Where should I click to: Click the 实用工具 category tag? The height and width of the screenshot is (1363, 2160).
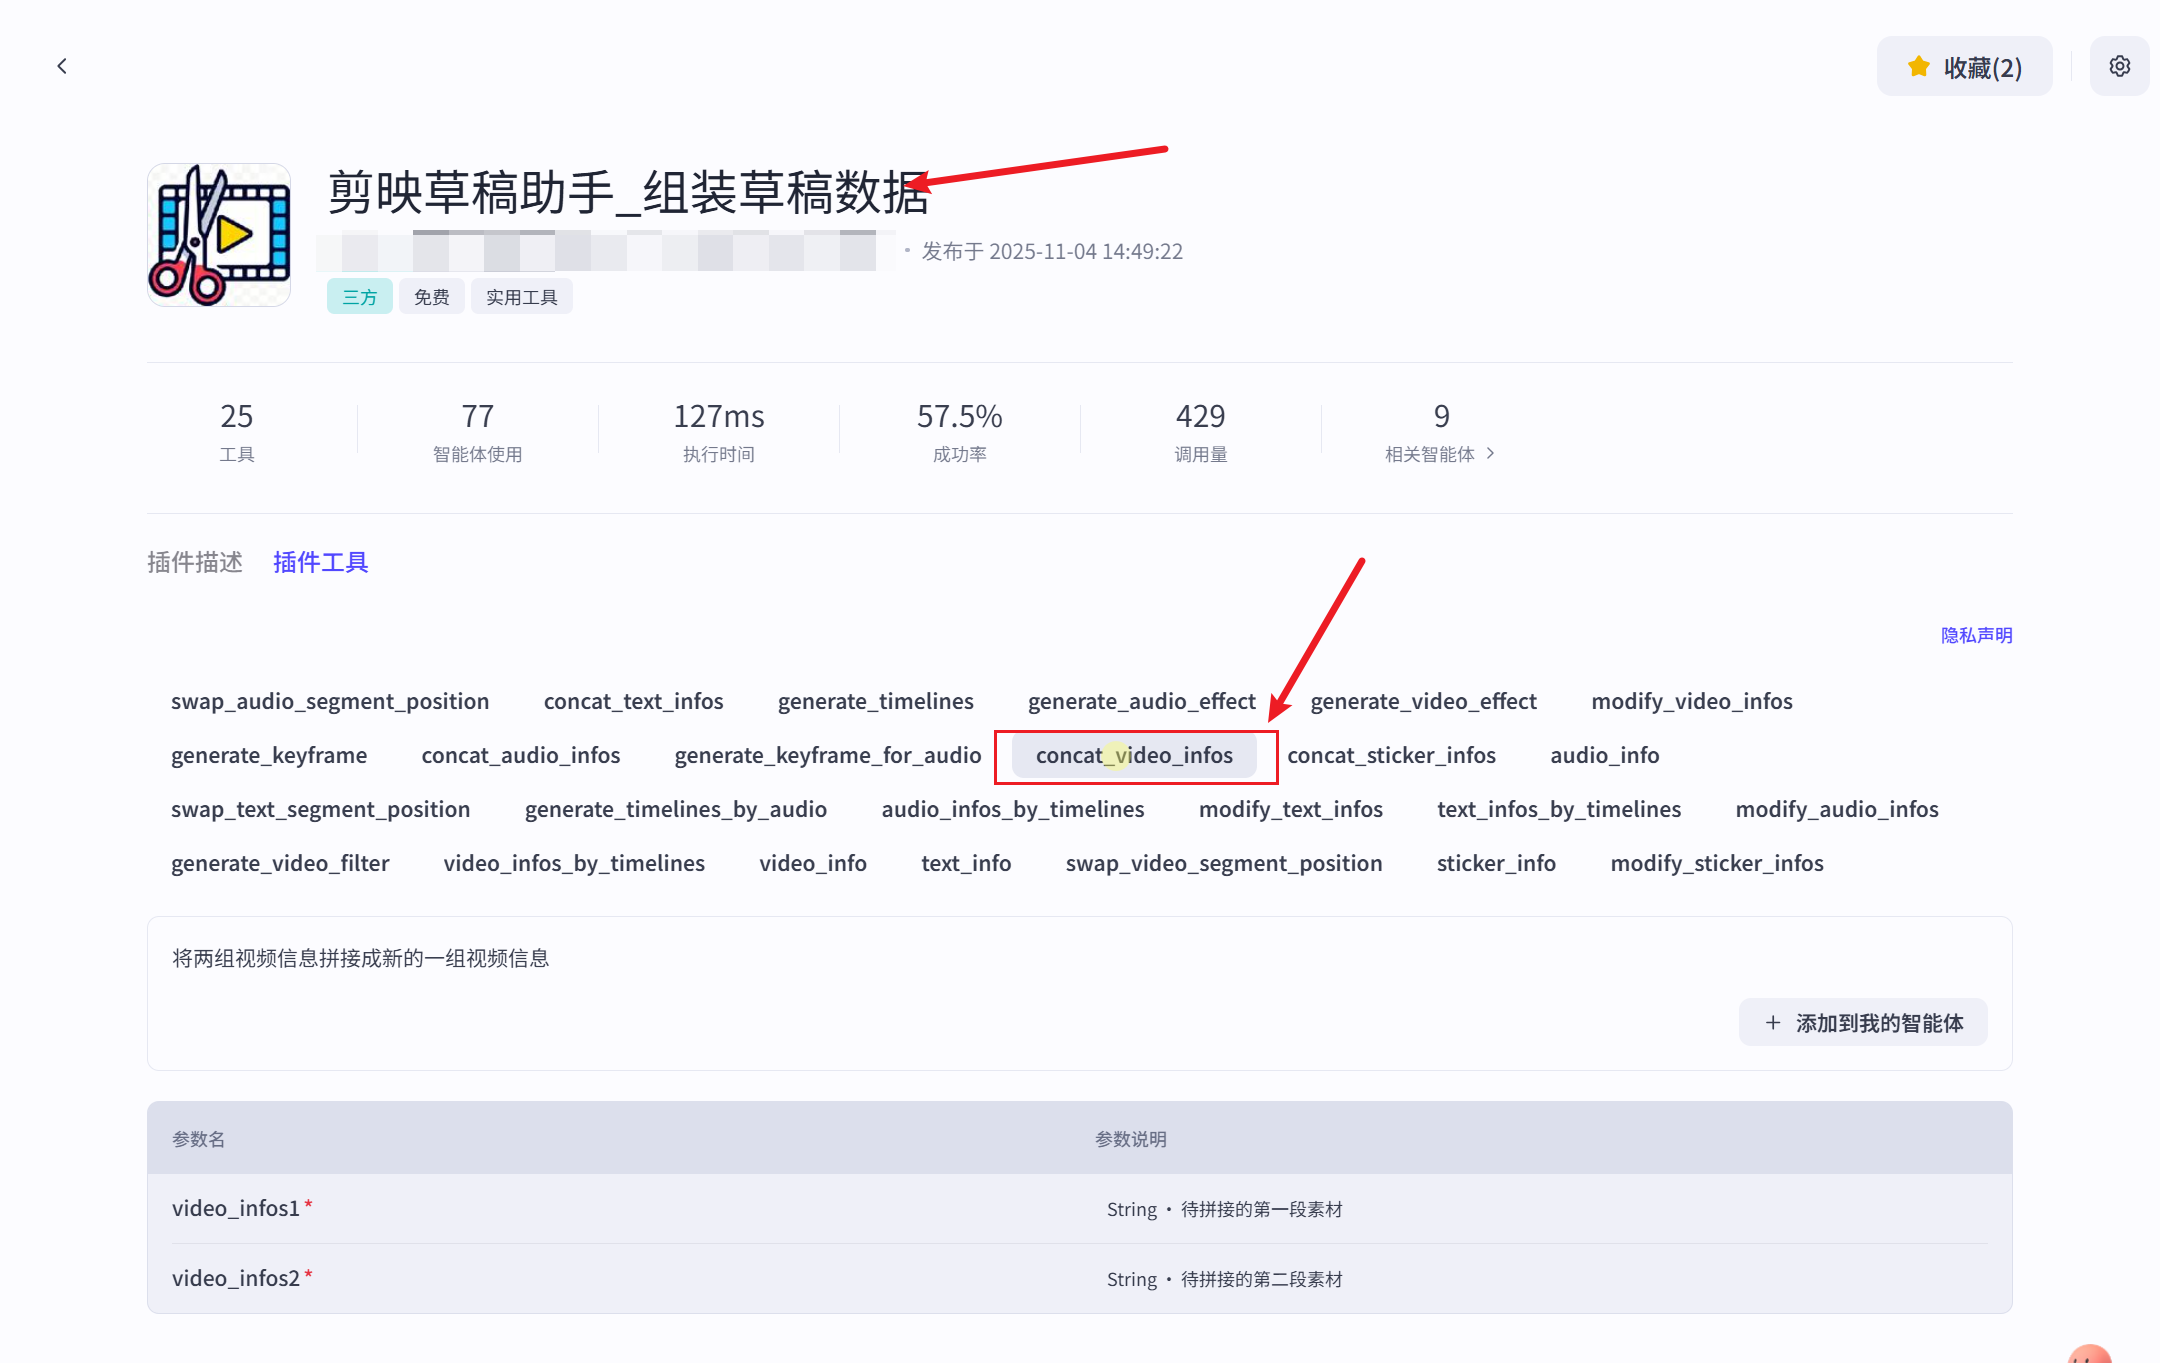pos(521,297)
